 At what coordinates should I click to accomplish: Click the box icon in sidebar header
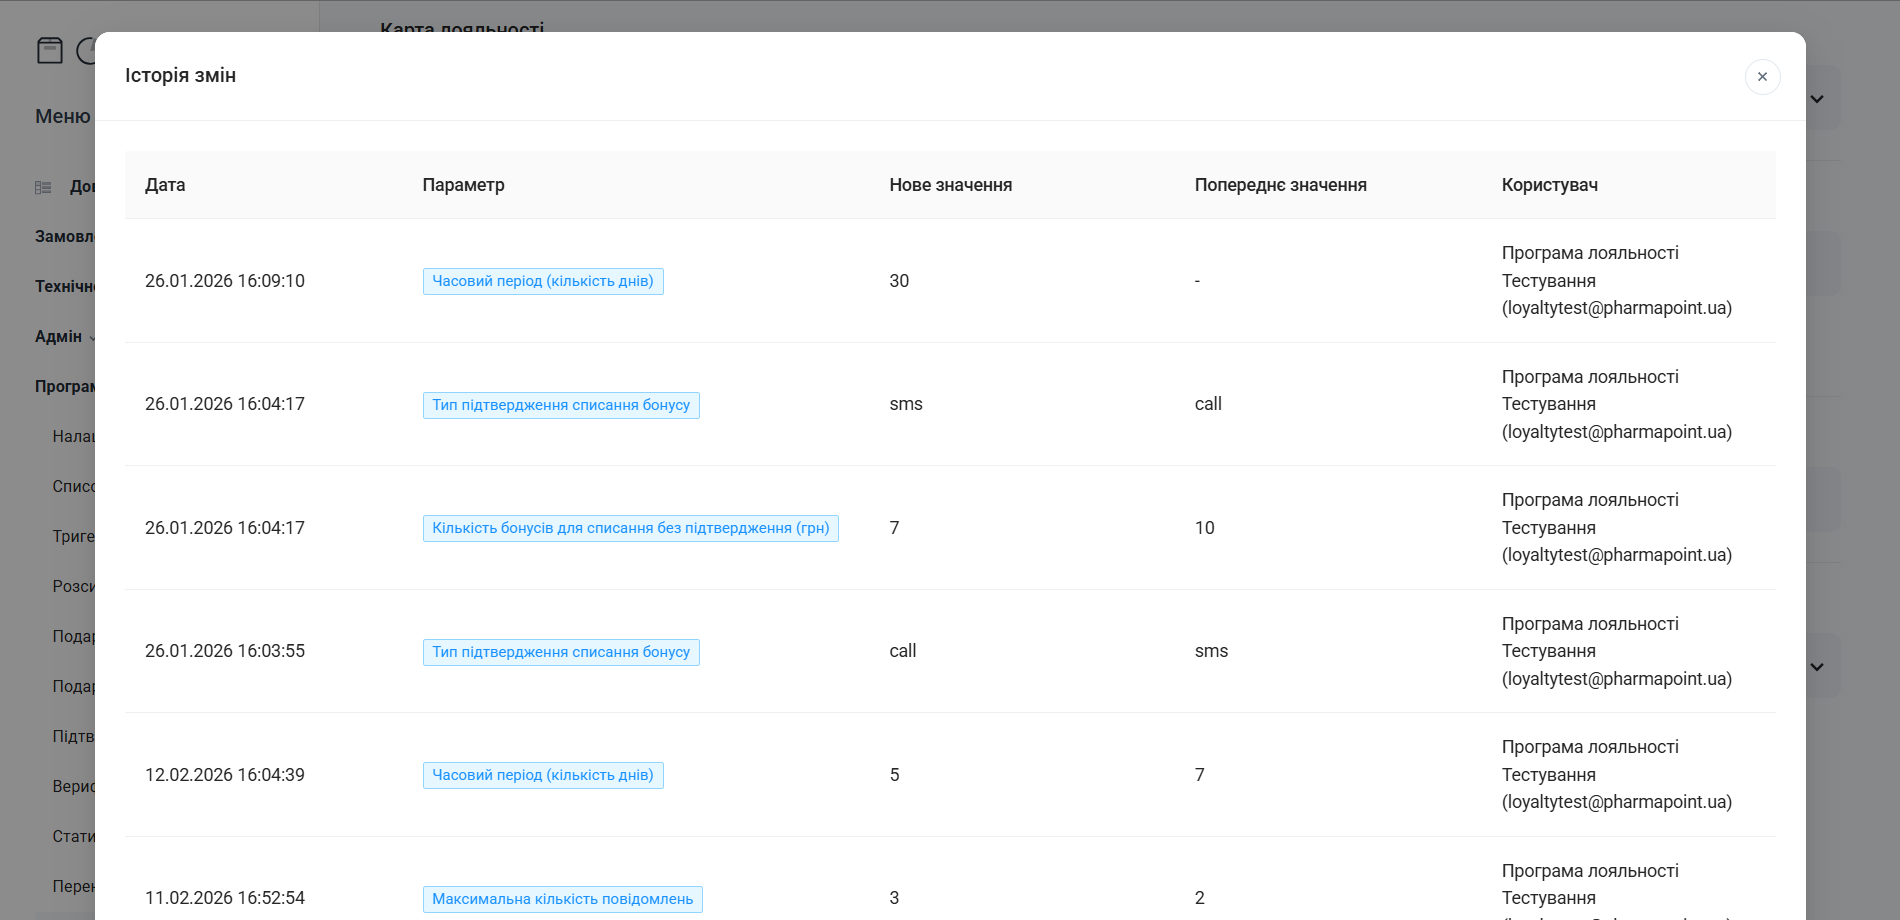tap(50, 50)
